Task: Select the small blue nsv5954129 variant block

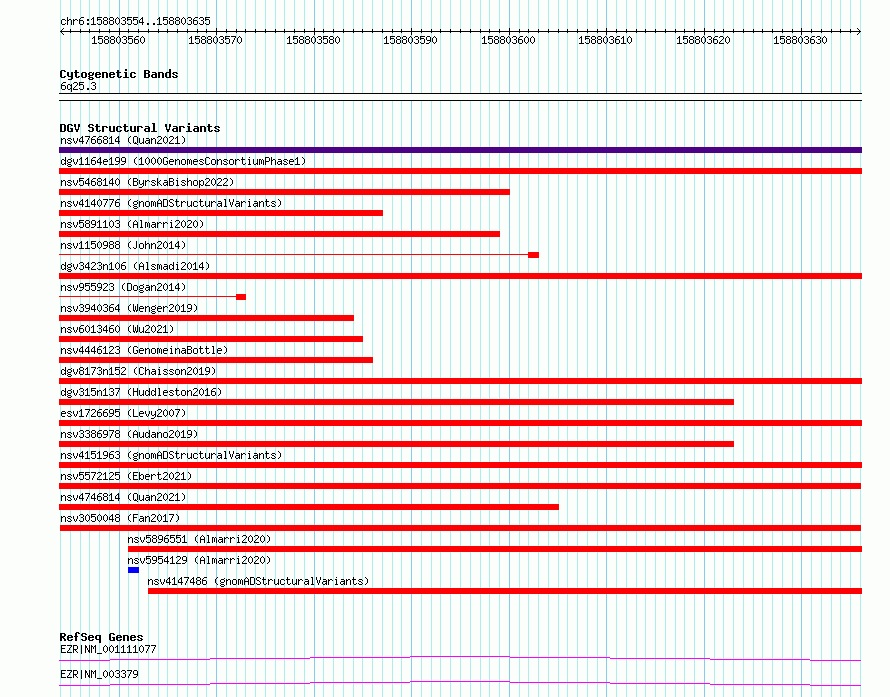Action: pyautogui.click(x=133, y=570)
